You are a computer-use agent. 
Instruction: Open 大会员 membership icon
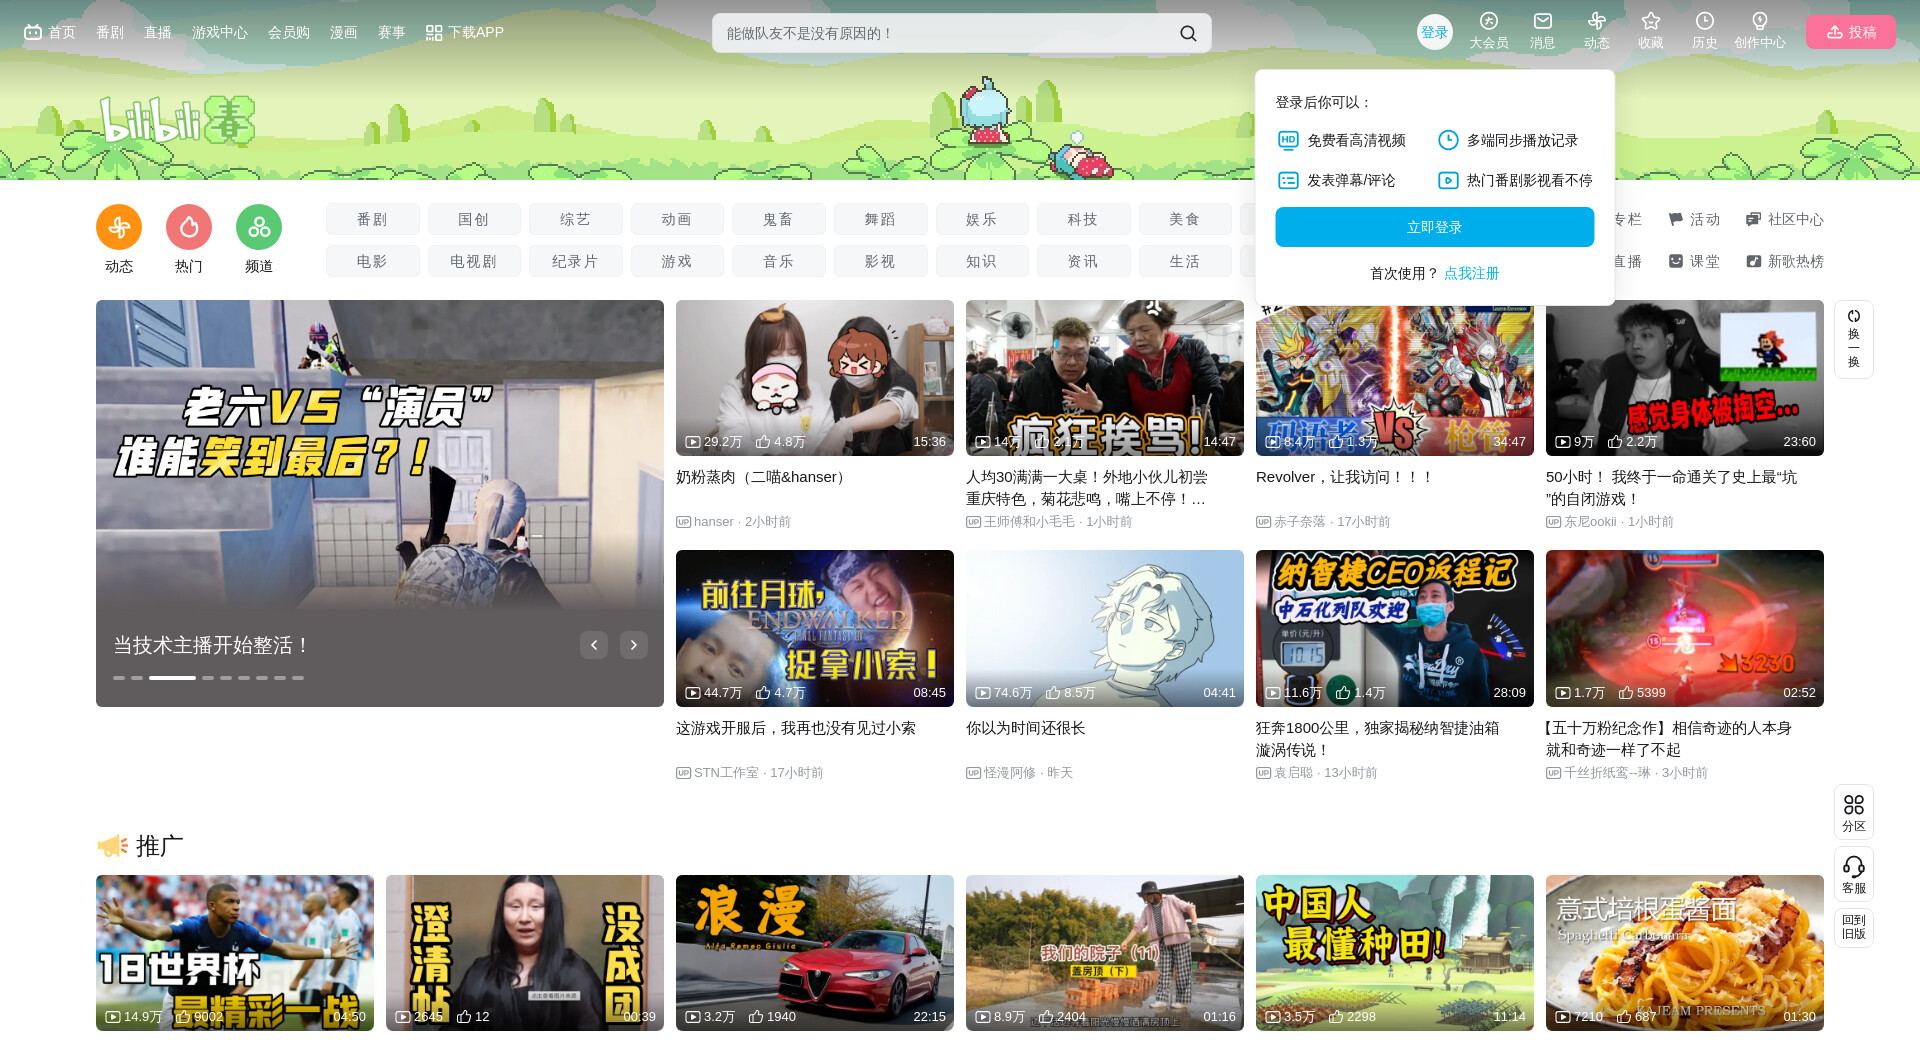click(x=1488, y=31)
